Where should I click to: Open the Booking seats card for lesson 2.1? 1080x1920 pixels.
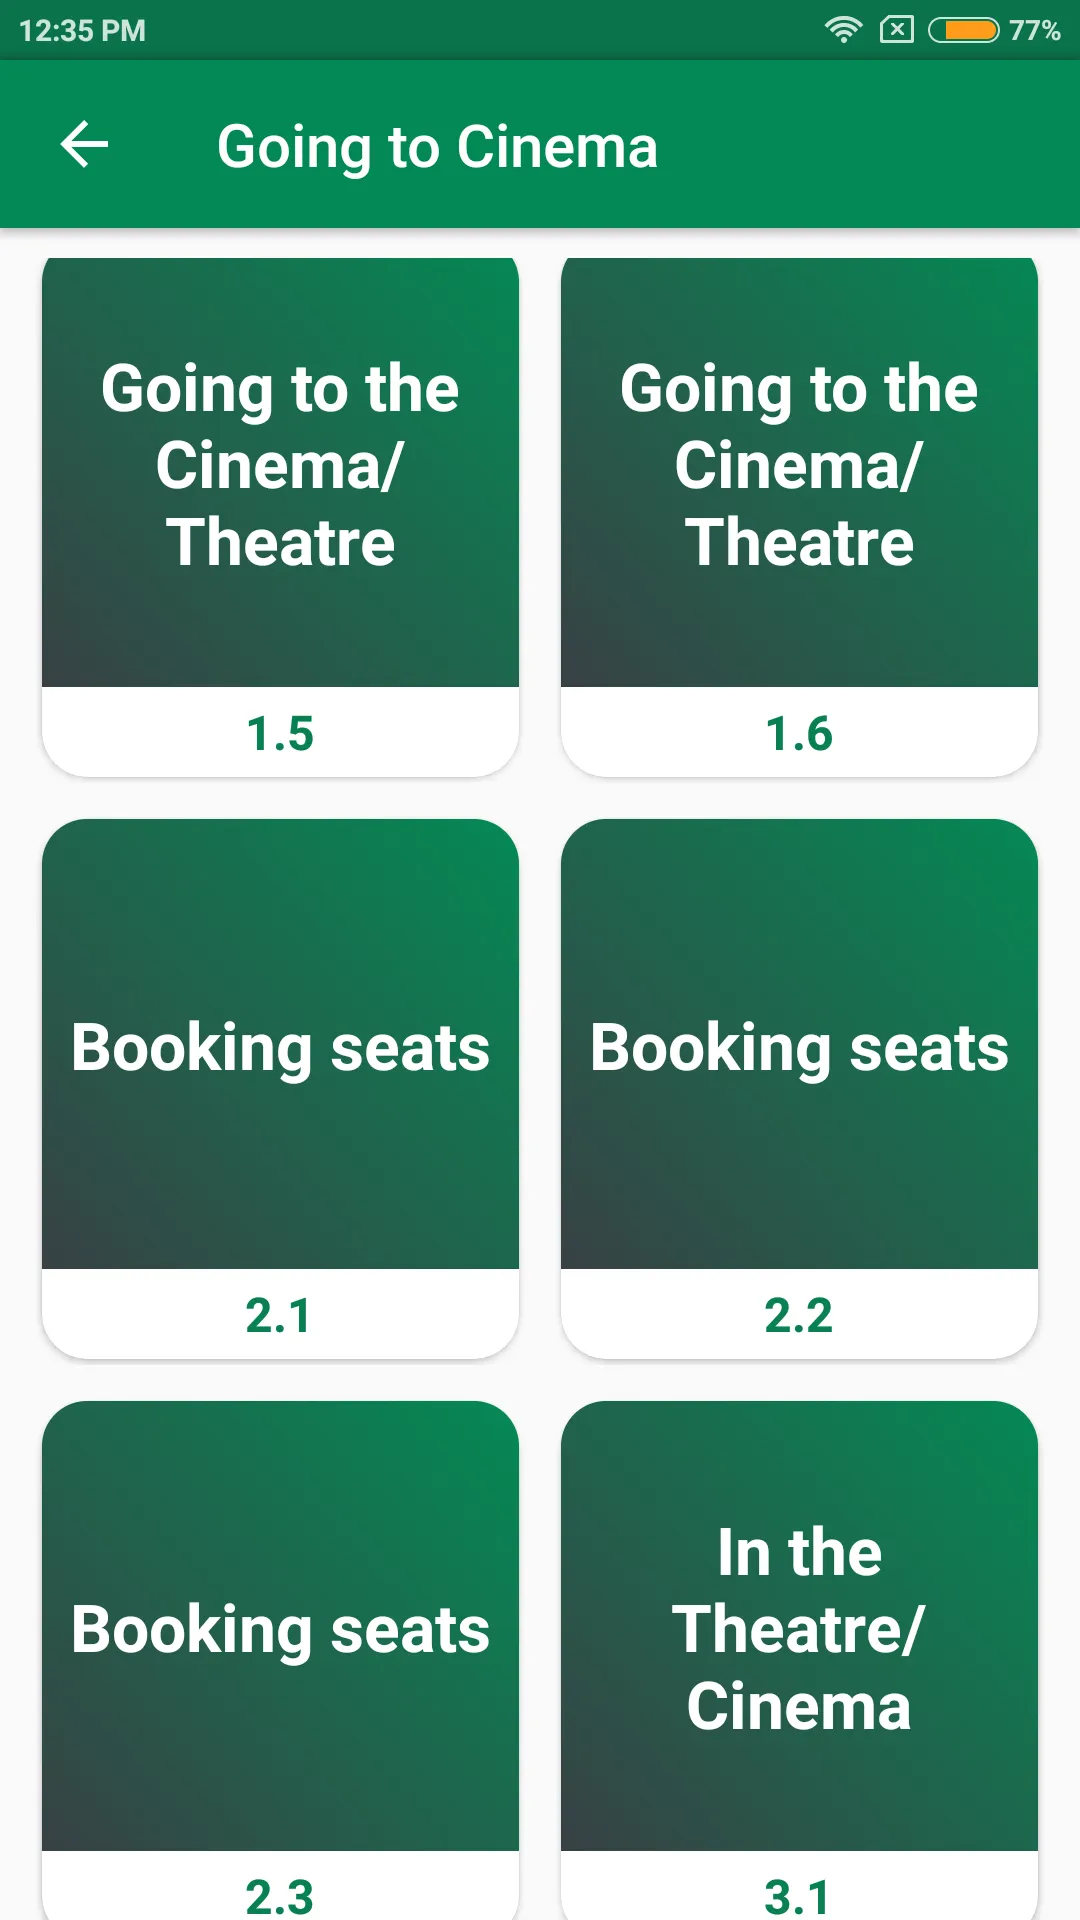click(280, 1089)
